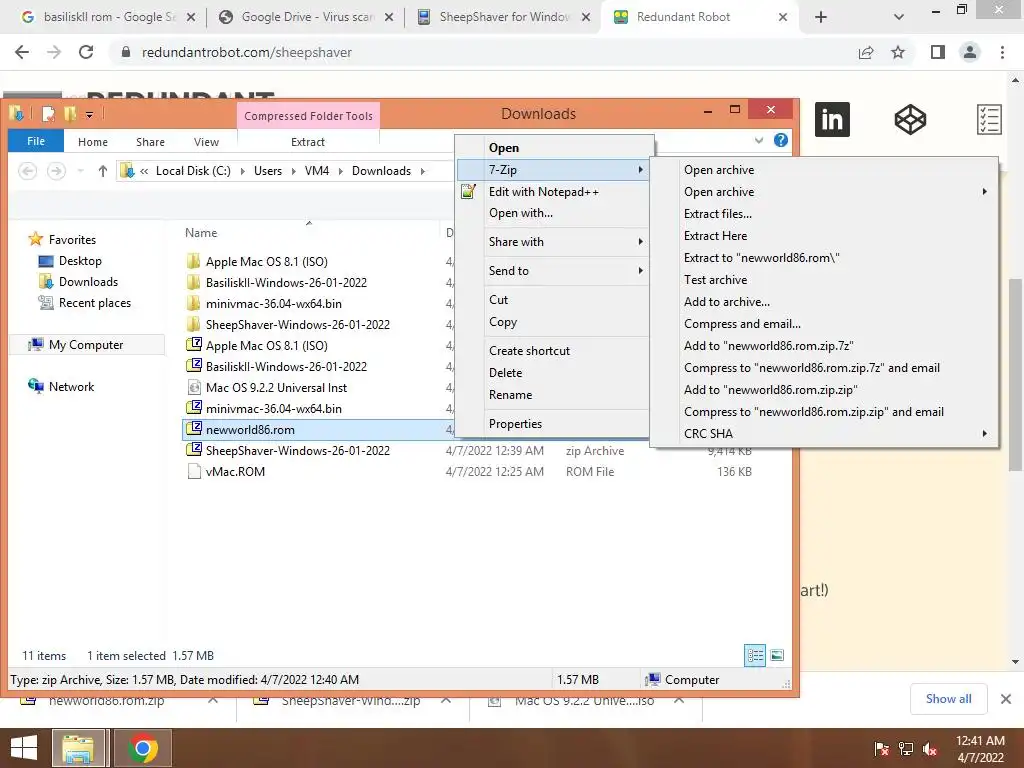The height and width of the screenshot is (768, 1024).
Task: Click File Explorer taskbar icon
Action: [x=78, y=748]
